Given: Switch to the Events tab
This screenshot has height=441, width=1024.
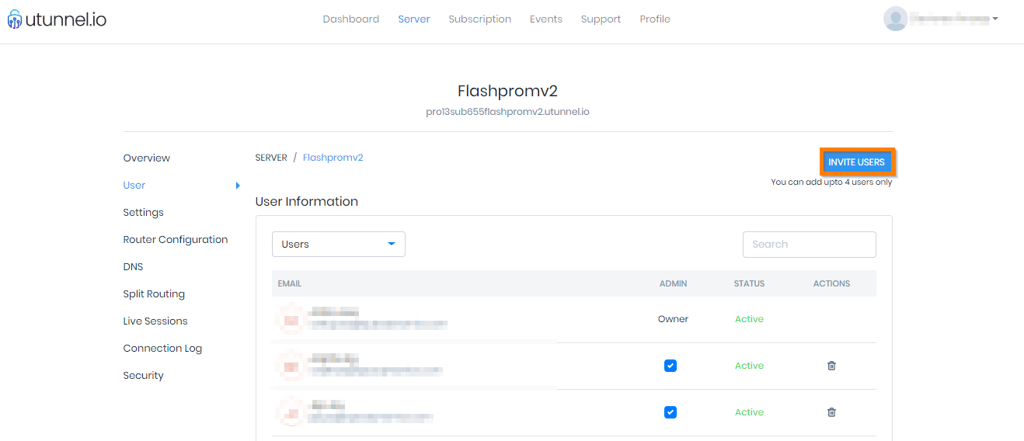Looking at the screenshot, I should tap(546, 19).
